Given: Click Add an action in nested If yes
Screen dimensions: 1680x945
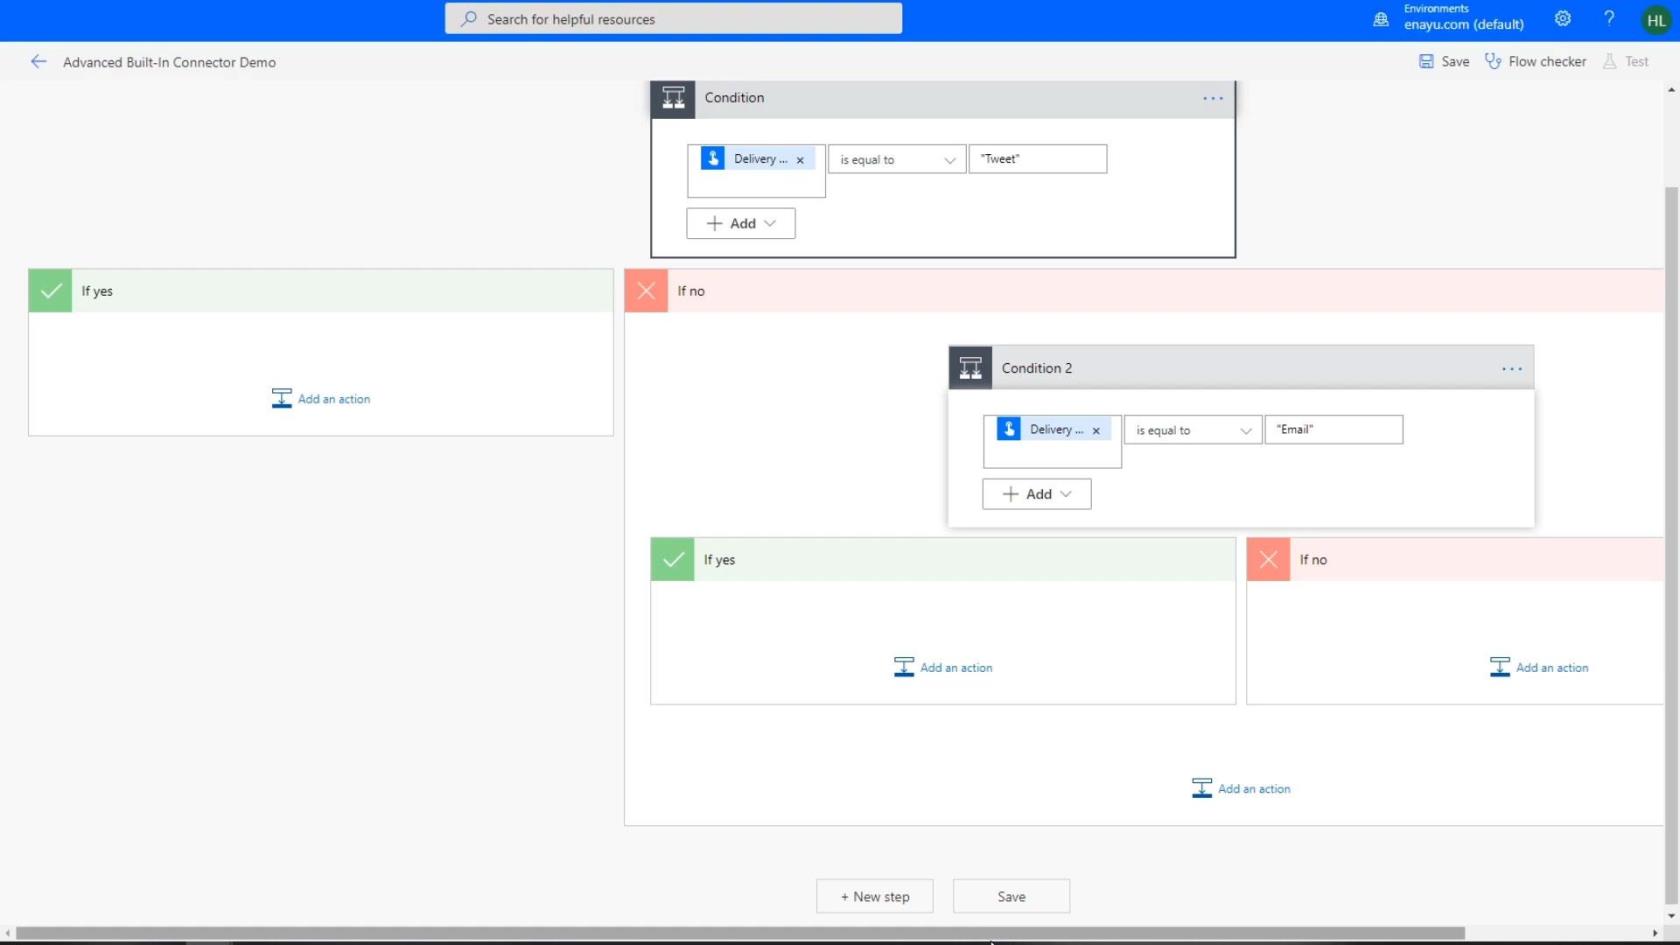Looking at the screenshot, I should [943, 667].
